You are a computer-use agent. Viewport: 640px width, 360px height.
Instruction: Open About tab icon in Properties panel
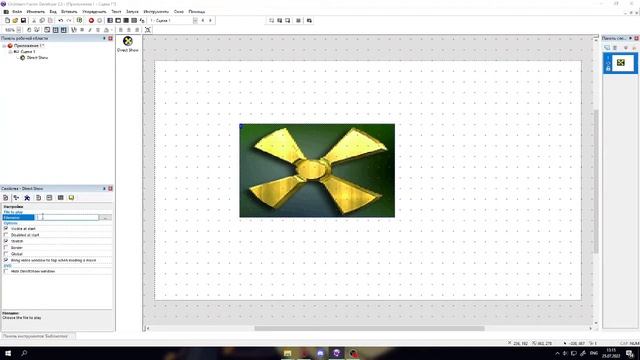71,198
